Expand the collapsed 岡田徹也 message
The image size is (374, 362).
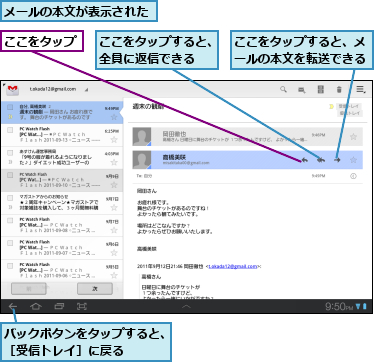click(247, 137)
